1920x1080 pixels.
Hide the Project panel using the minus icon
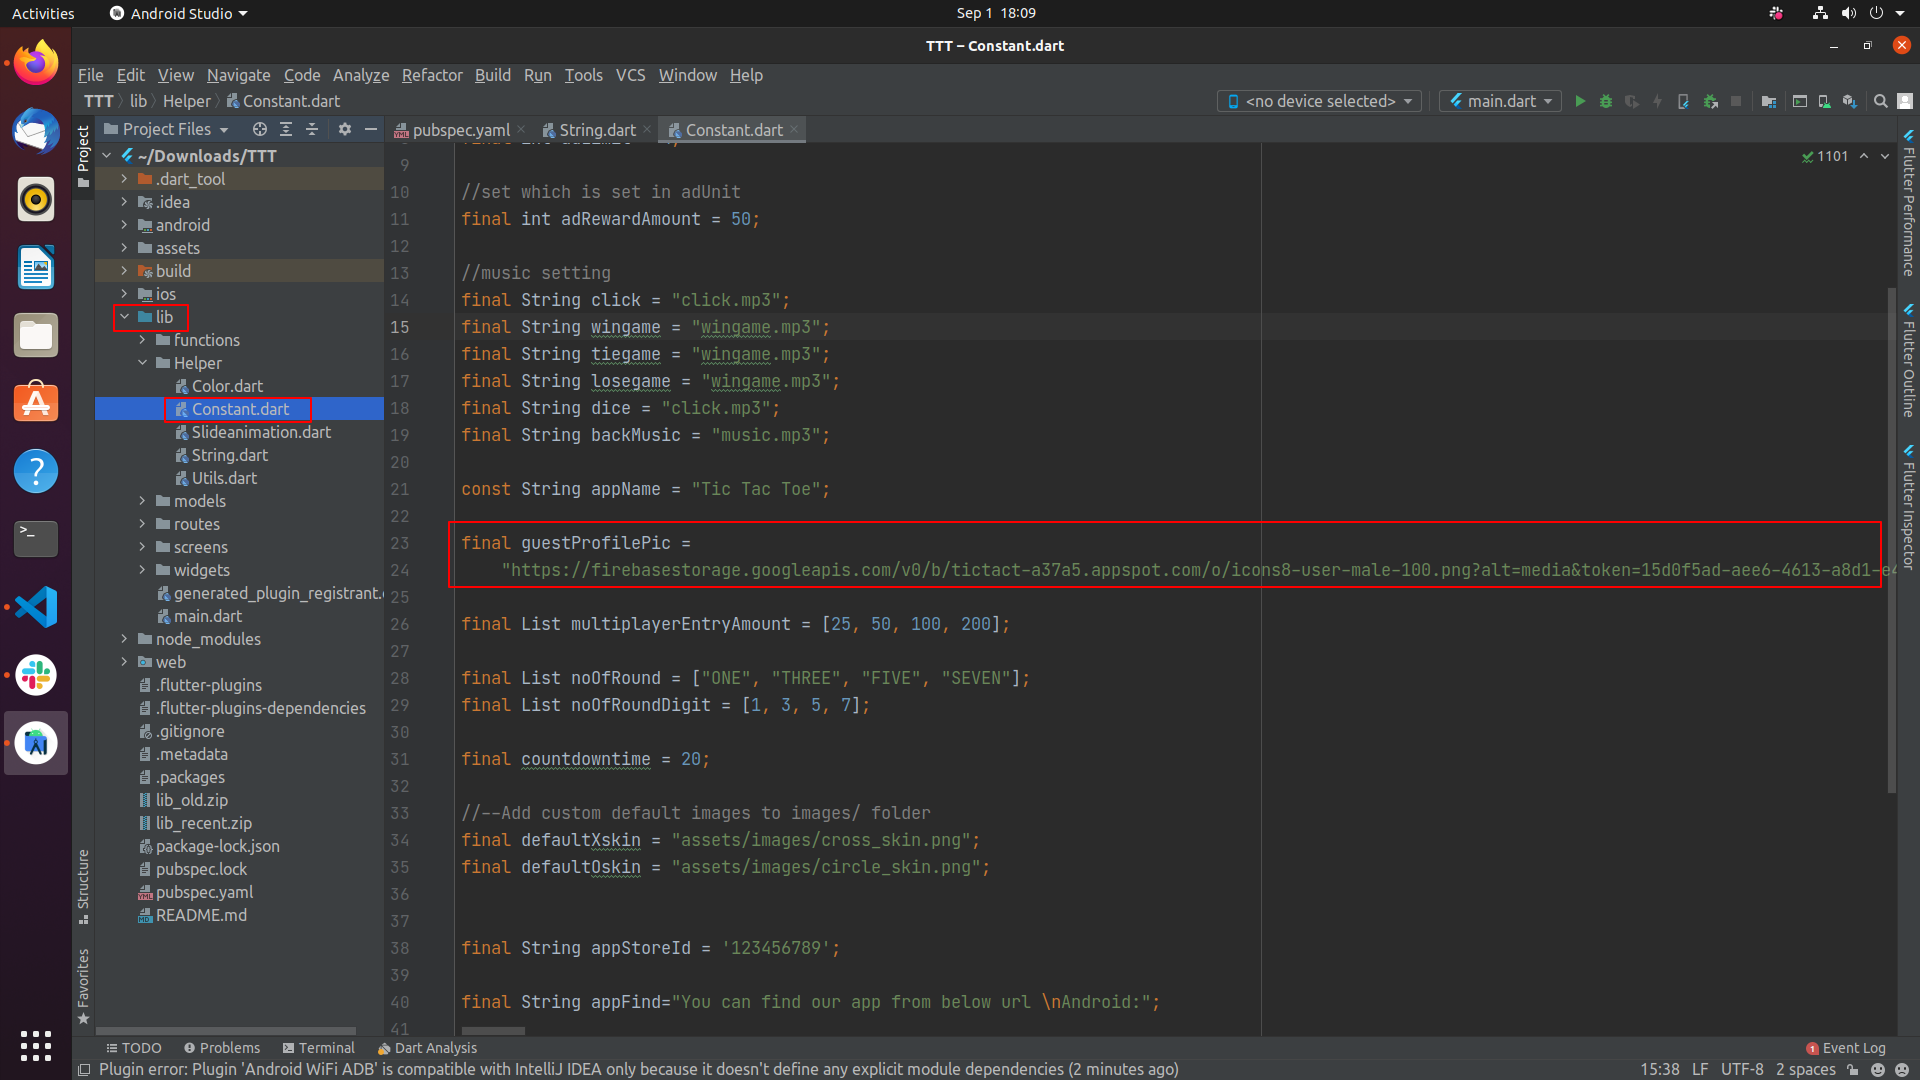[371, 129]
